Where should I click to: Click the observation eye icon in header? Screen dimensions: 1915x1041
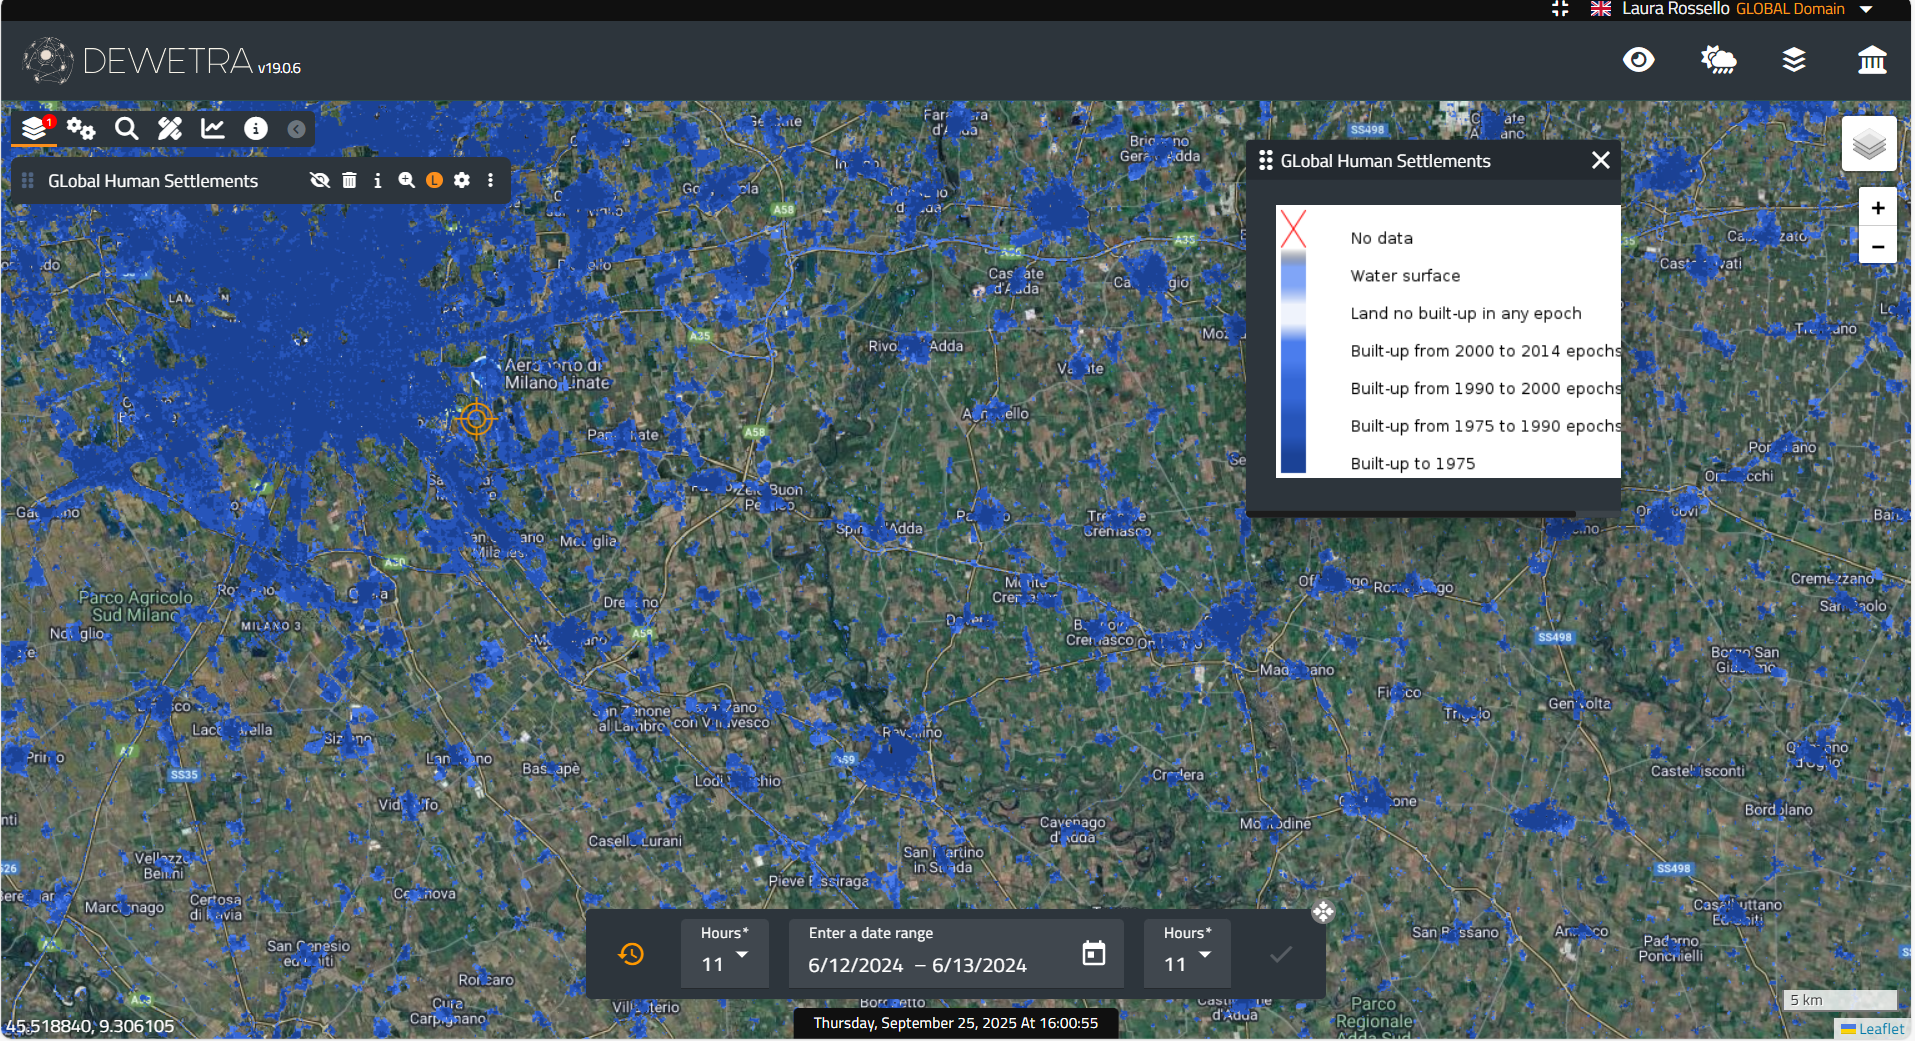pyautogui.click(x=1638, y=61)
